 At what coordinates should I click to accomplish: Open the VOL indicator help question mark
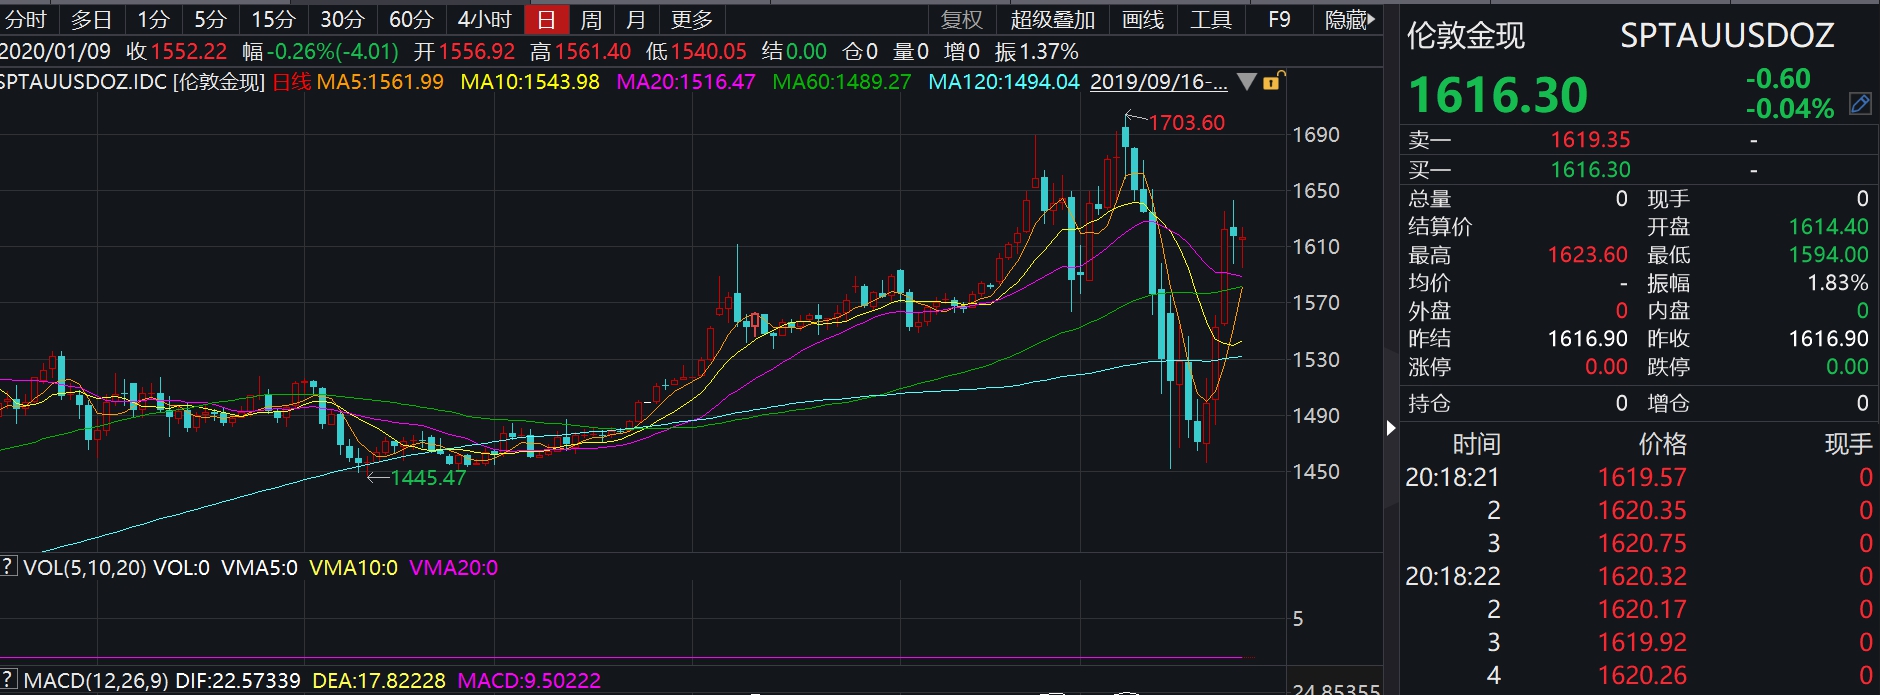pos(8,567)
